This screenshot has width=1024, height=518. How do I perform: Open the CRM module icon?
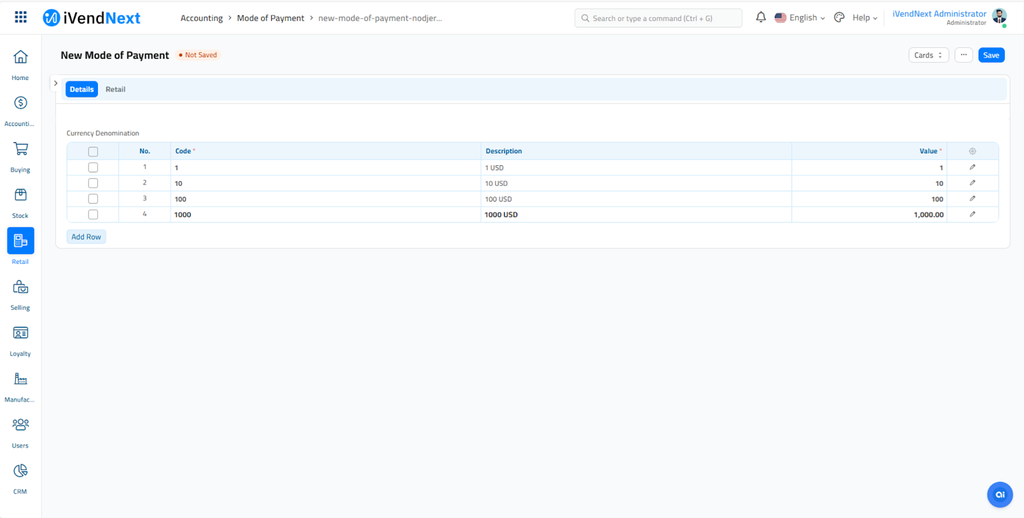pyautogui.click(x=20, y=472)
